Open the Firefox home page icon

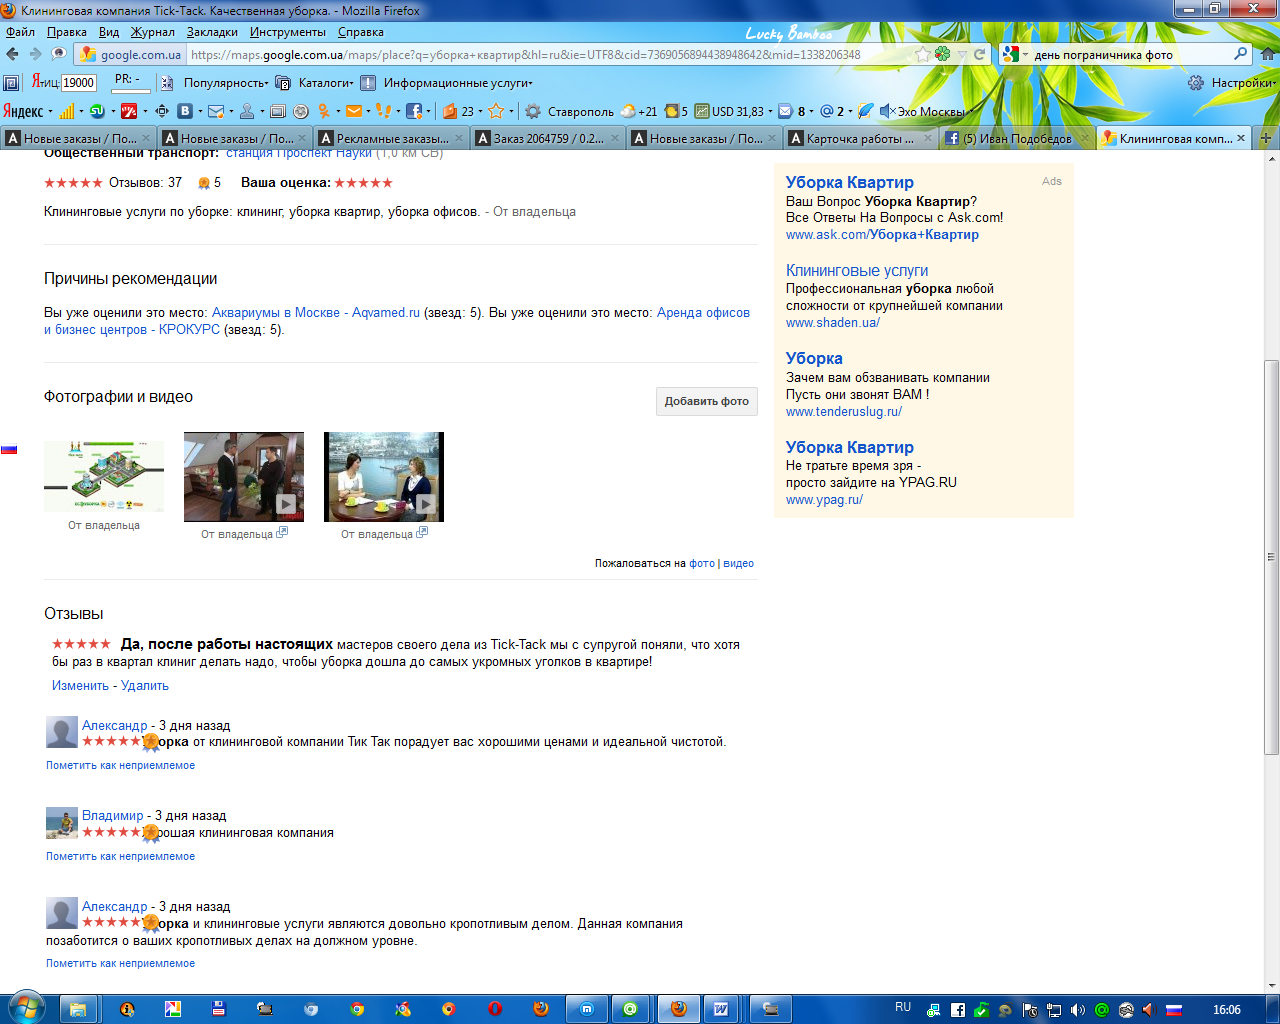click(1267, 54)
